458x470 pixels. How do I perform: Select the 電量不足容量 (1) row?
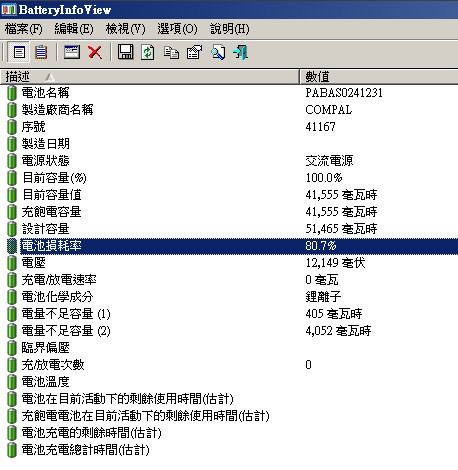(229, 314)
